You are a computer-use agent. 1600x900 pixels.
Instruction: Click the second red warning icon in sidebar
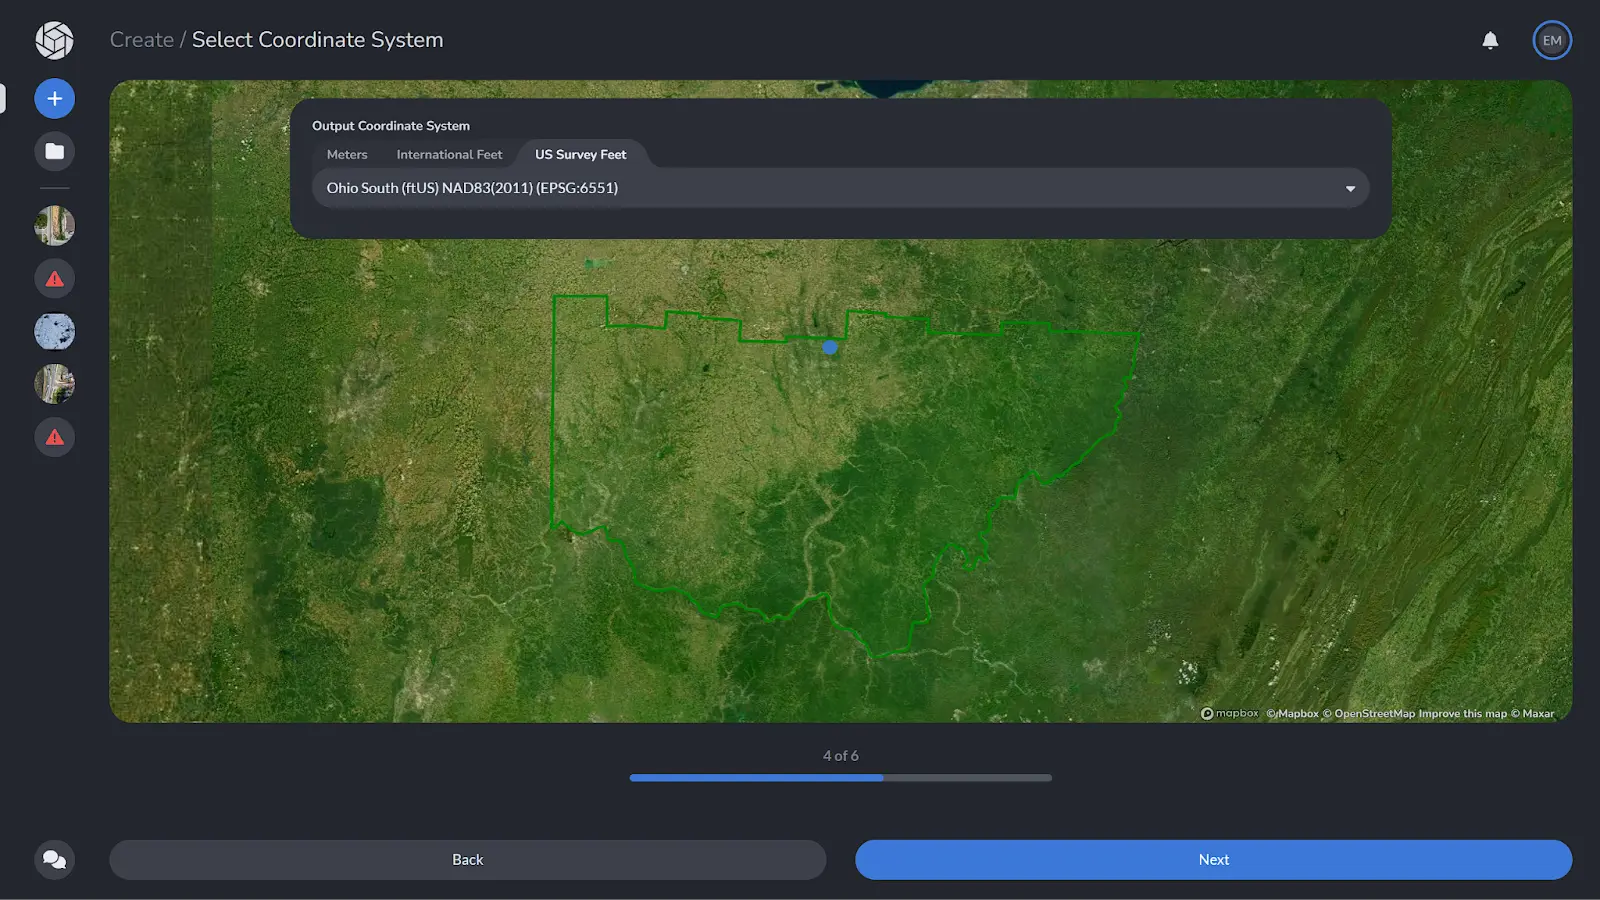55,437
